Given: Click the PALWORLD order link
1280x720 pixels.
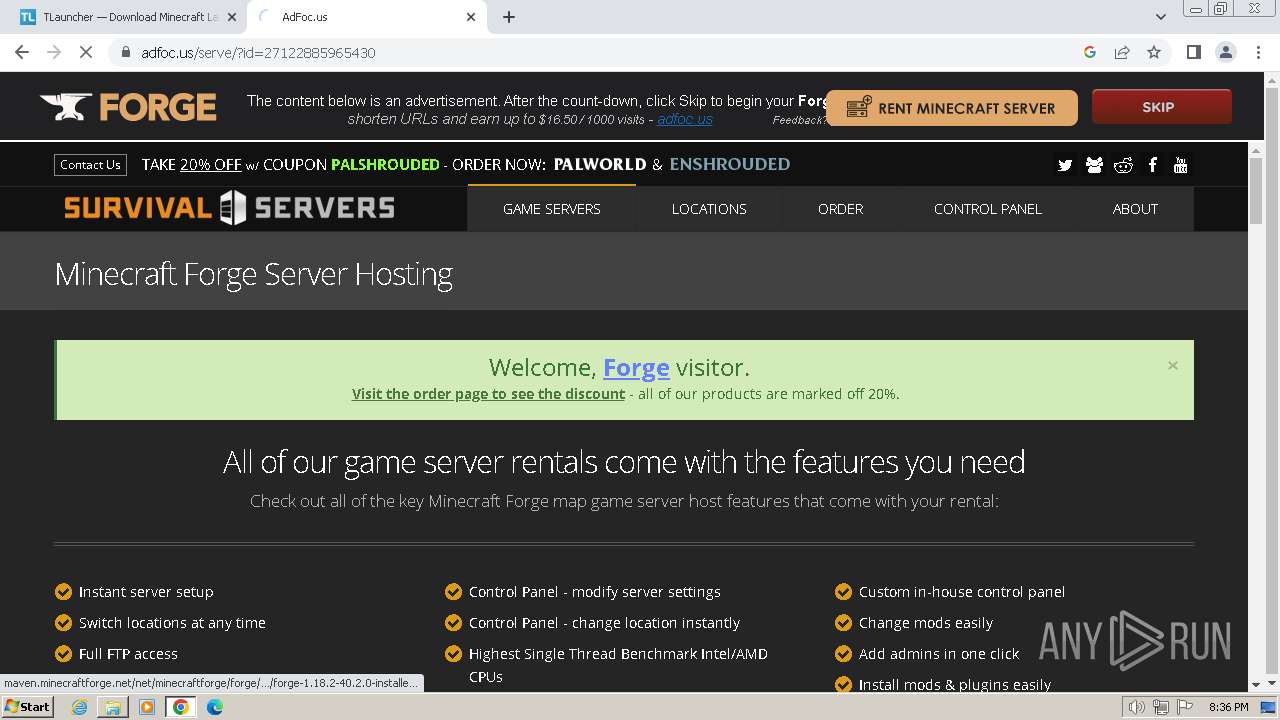Looking at the screenshot, I should point(600,164).
